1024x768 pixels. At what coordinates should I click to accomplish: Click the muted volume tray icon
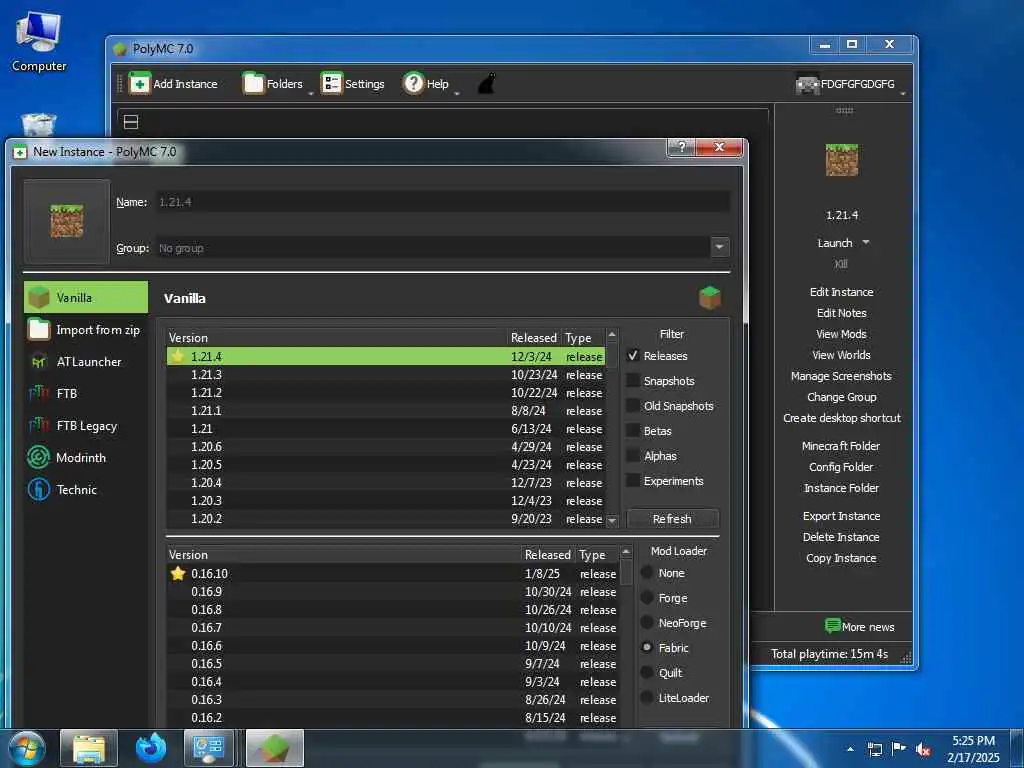point(923,749)
